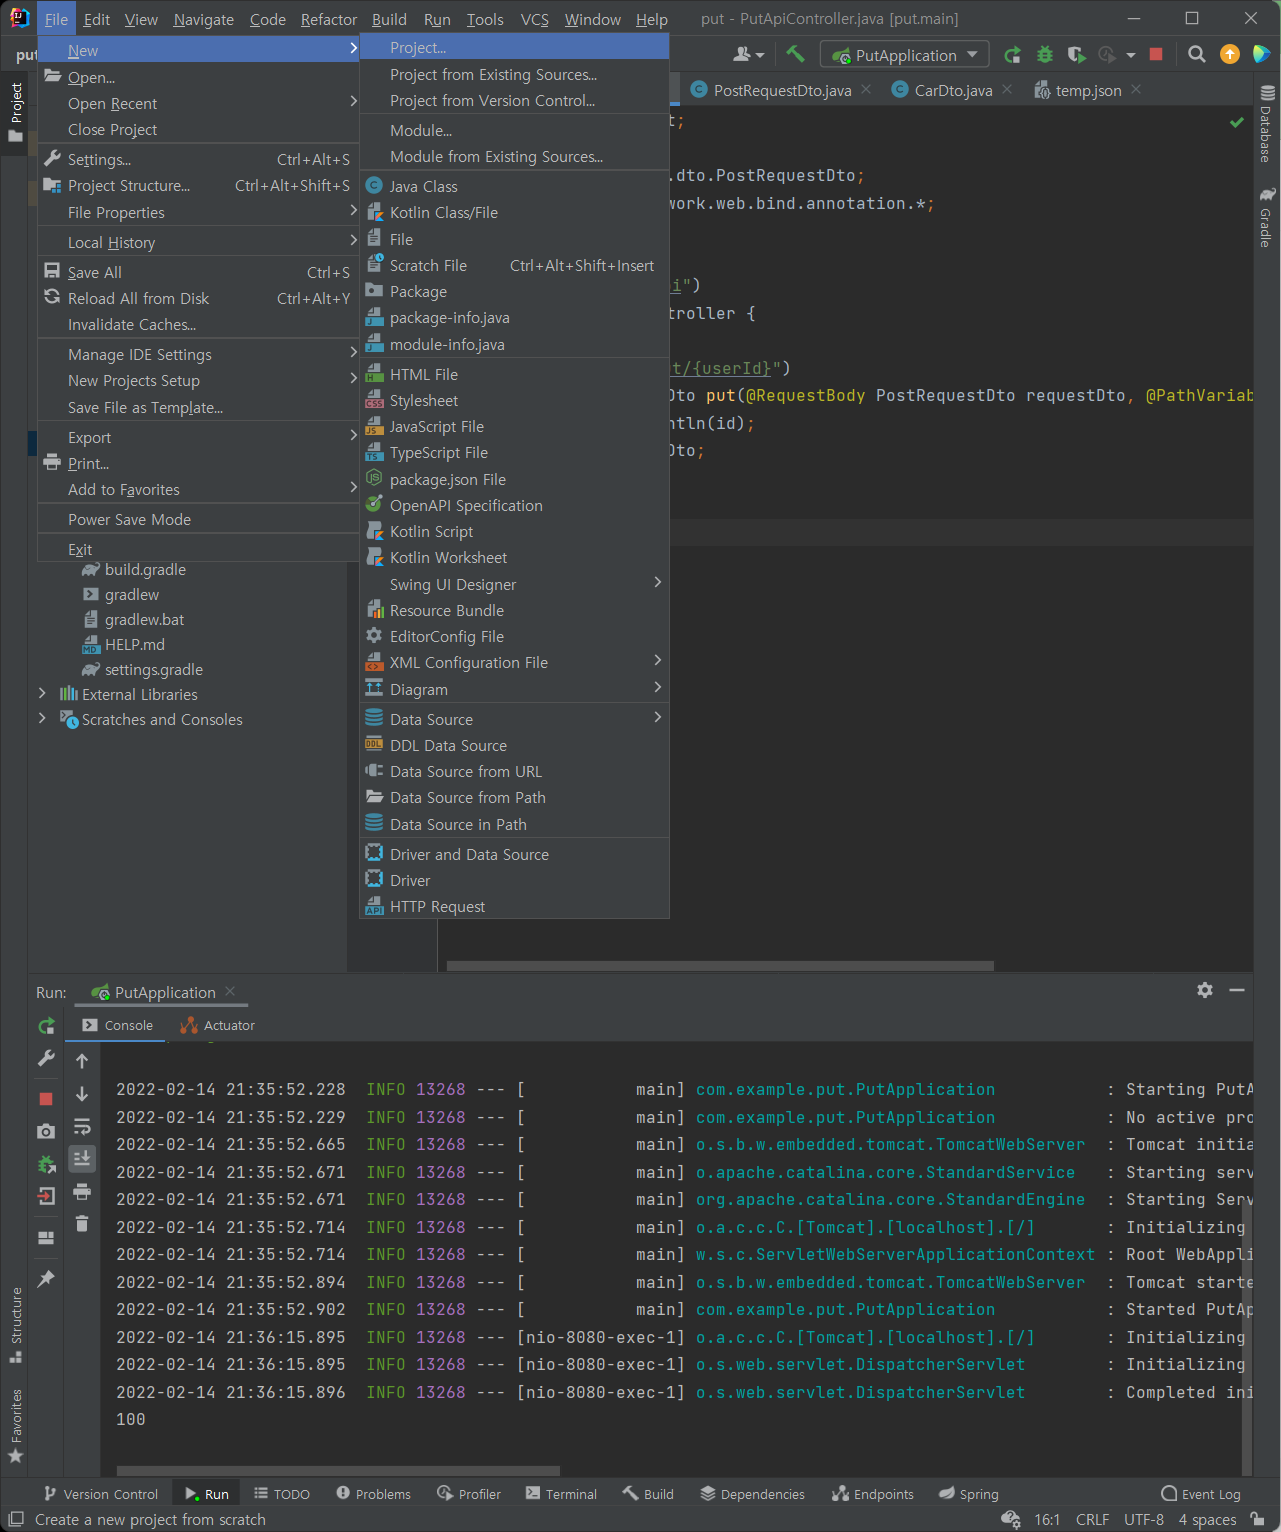Image resolution: width=1281 pixels, height=1532 pixels.
Task: Click CRLF line separator in the status bar
Action: pos(1092,1519)
